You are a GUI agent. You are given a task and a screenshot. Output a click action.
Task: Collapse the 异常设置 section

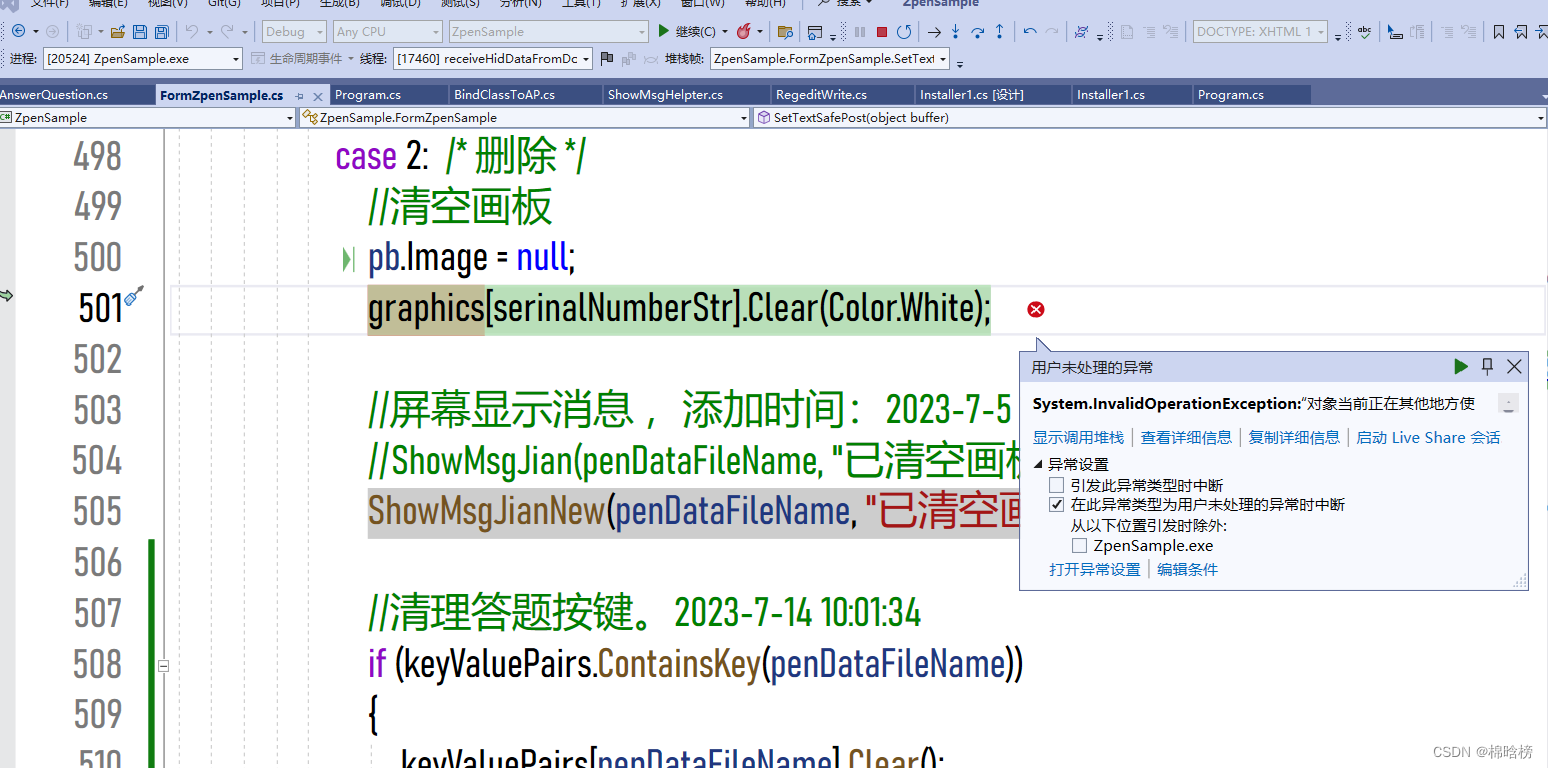(x=1038, y=464)
